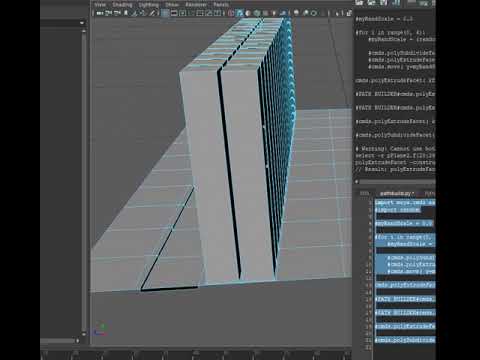480x360 pixels.
Task: Click the Bookmarks icon in panel toolbar
Action: pos(126,13)
